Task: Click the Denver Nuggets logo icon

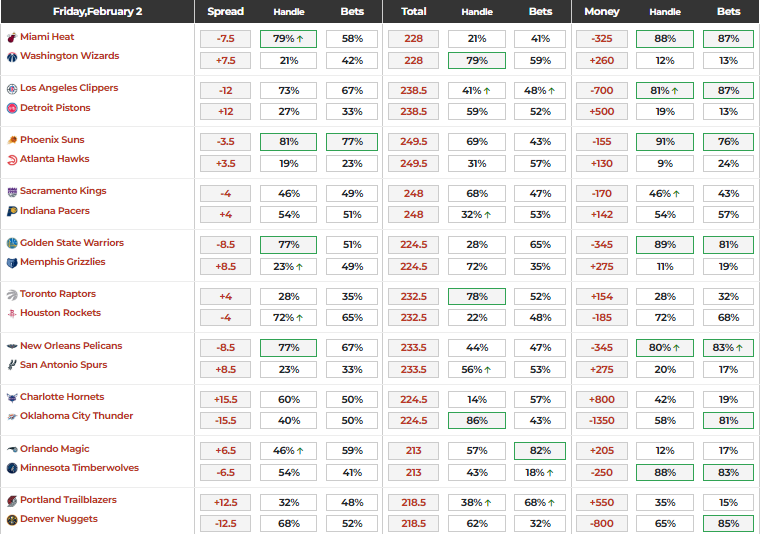Action: (x=12, y=520)
